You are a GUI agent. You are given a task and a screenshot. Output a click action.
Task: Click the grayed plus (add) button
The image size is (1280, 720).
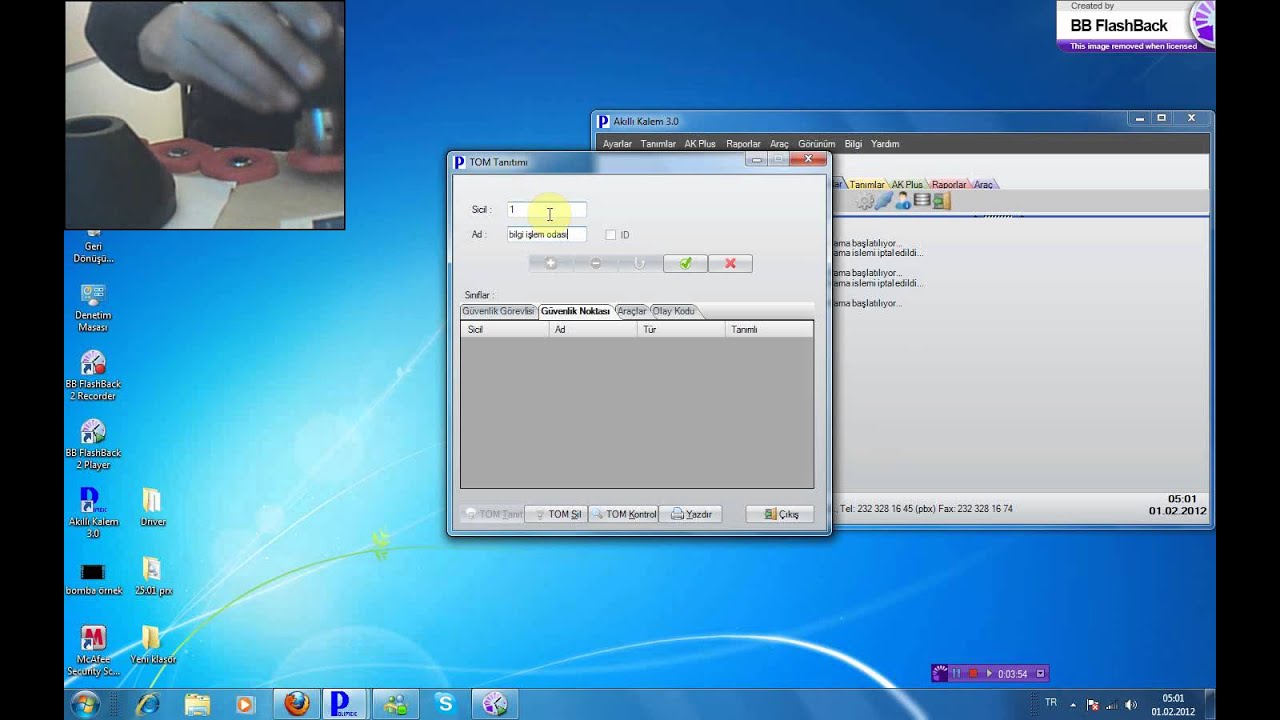(x=550, y=263)
